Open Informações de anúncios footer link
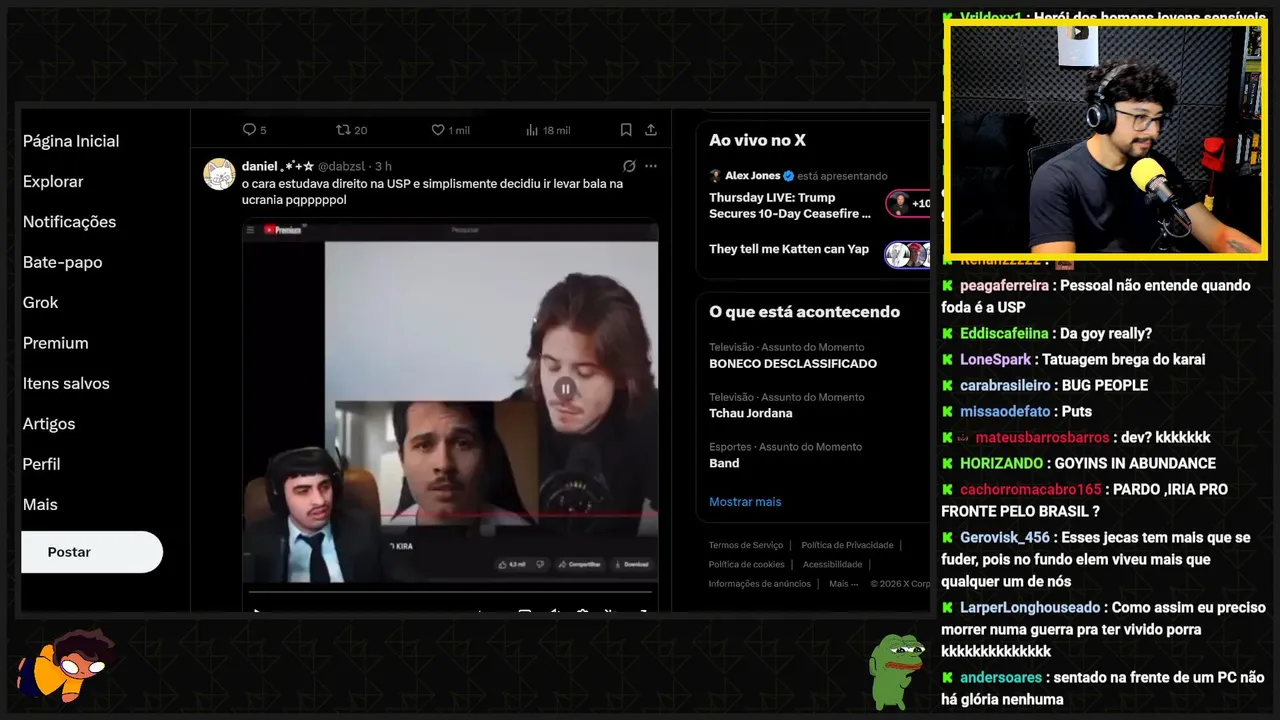Screen dimensions: 1280x720 (x=760, y=583)
